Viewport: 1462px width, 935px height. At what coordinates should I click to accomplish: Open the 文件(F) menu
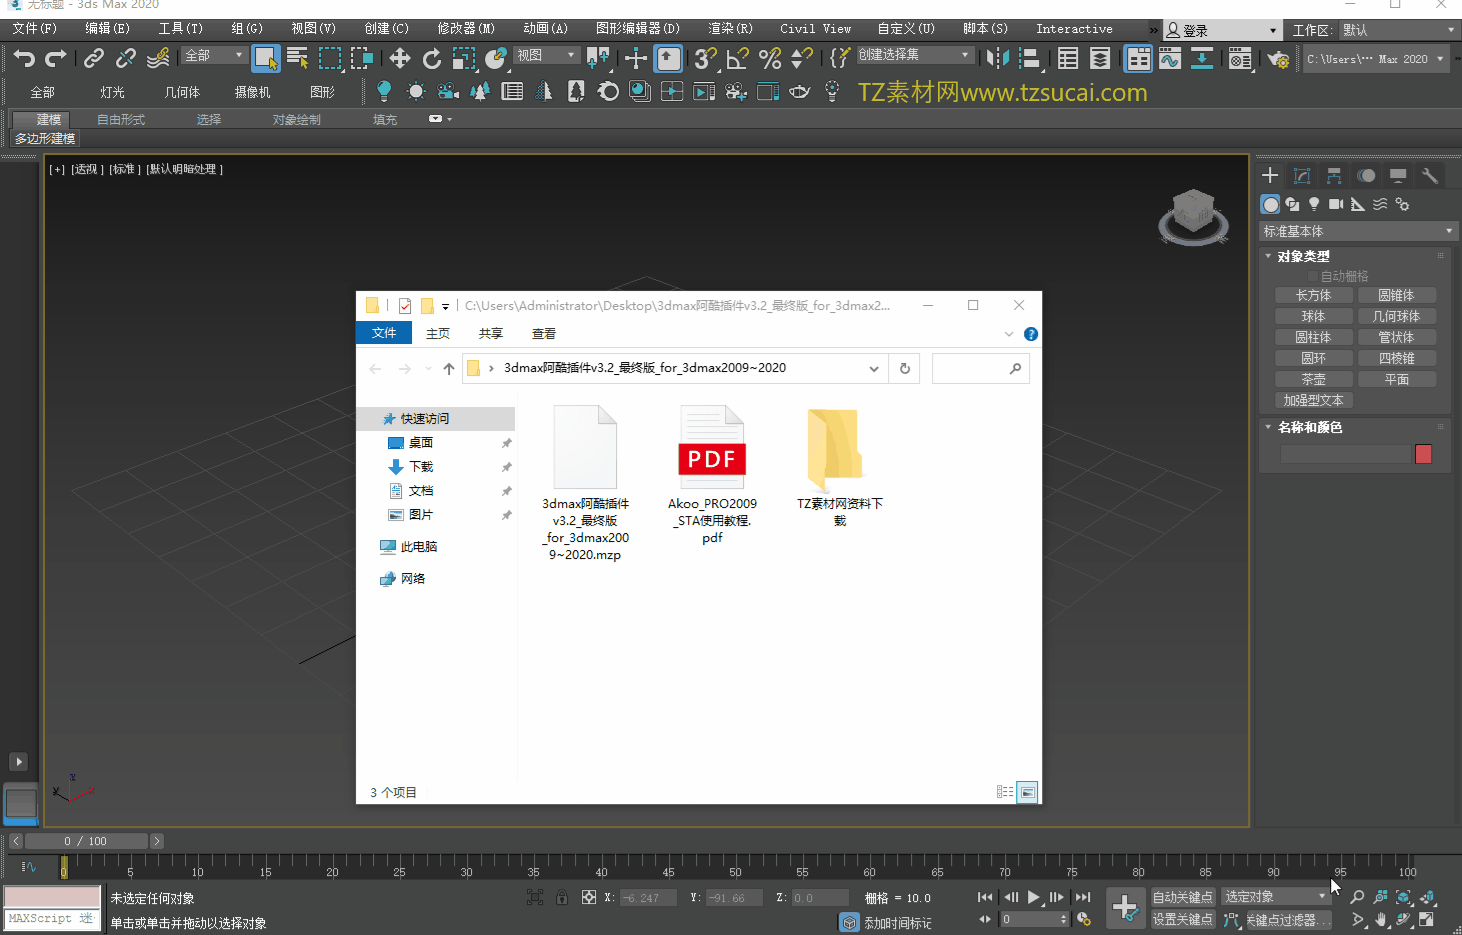click(x=34, y=29)
